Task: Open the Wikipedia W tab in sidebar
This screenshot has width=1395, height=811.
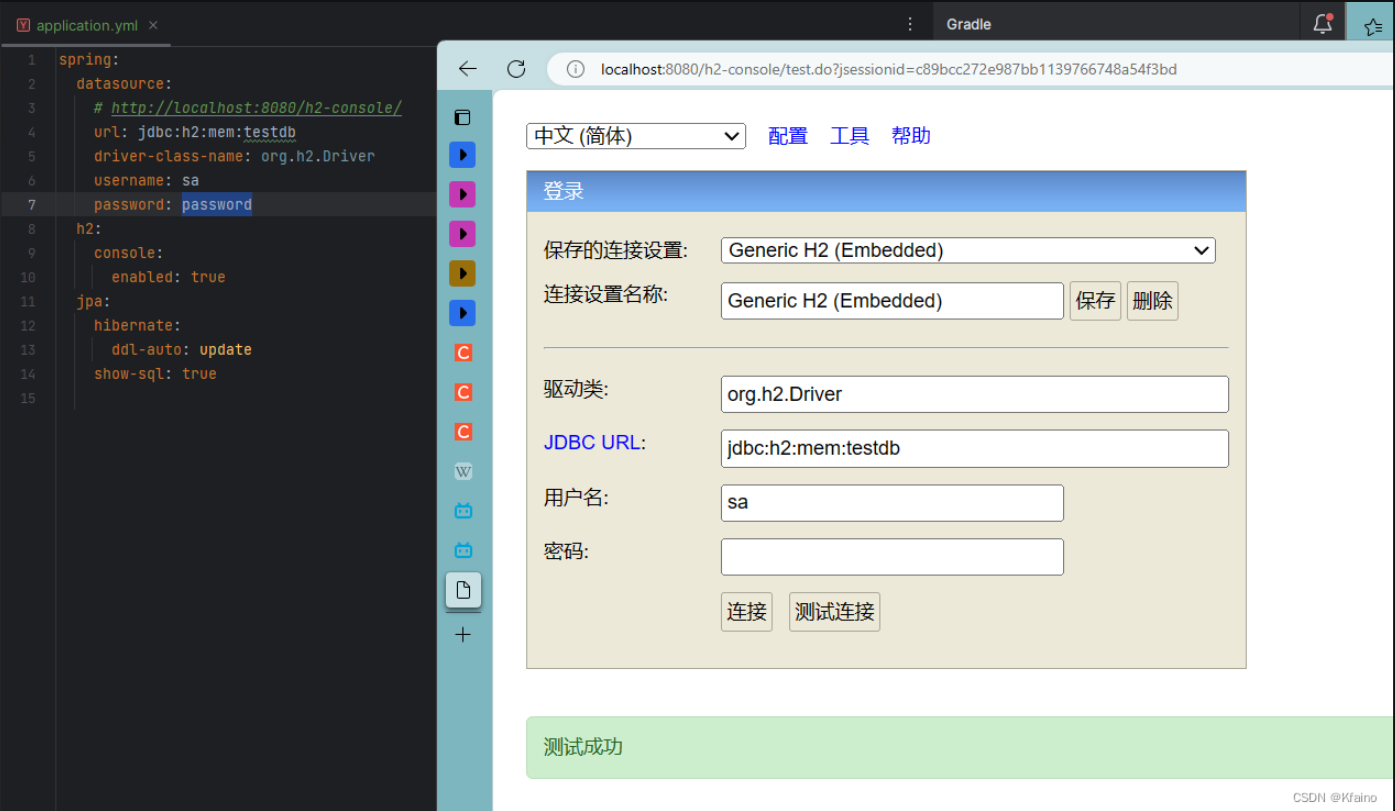Action: tap(462, 471)
